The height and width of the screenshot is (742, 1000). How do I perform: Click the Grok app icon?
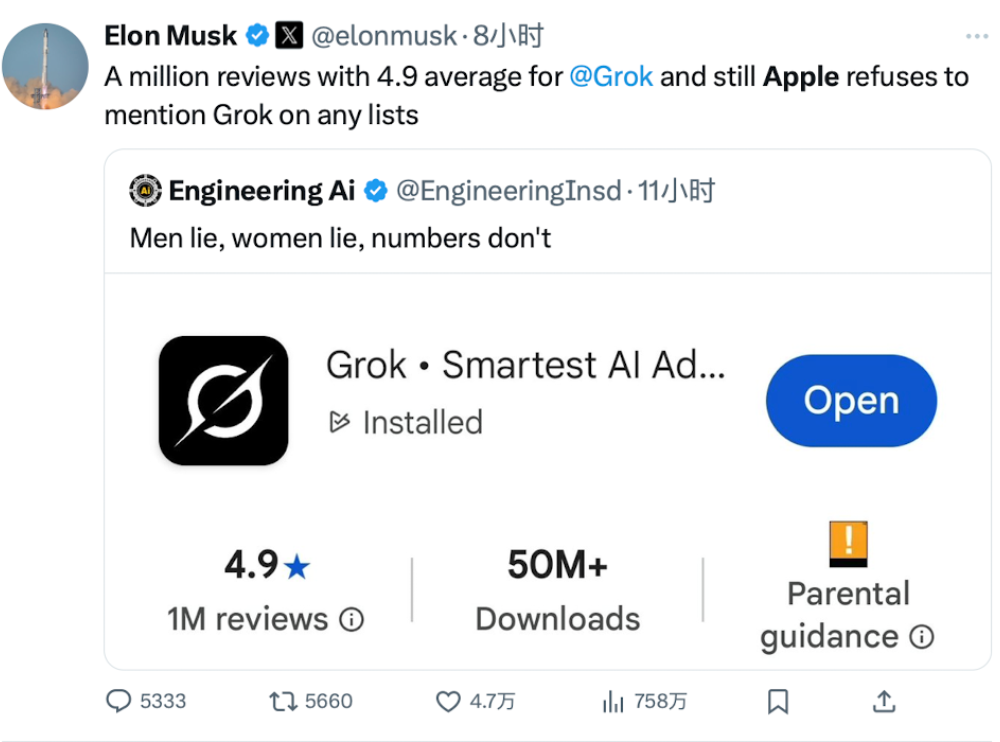[223, 401]
